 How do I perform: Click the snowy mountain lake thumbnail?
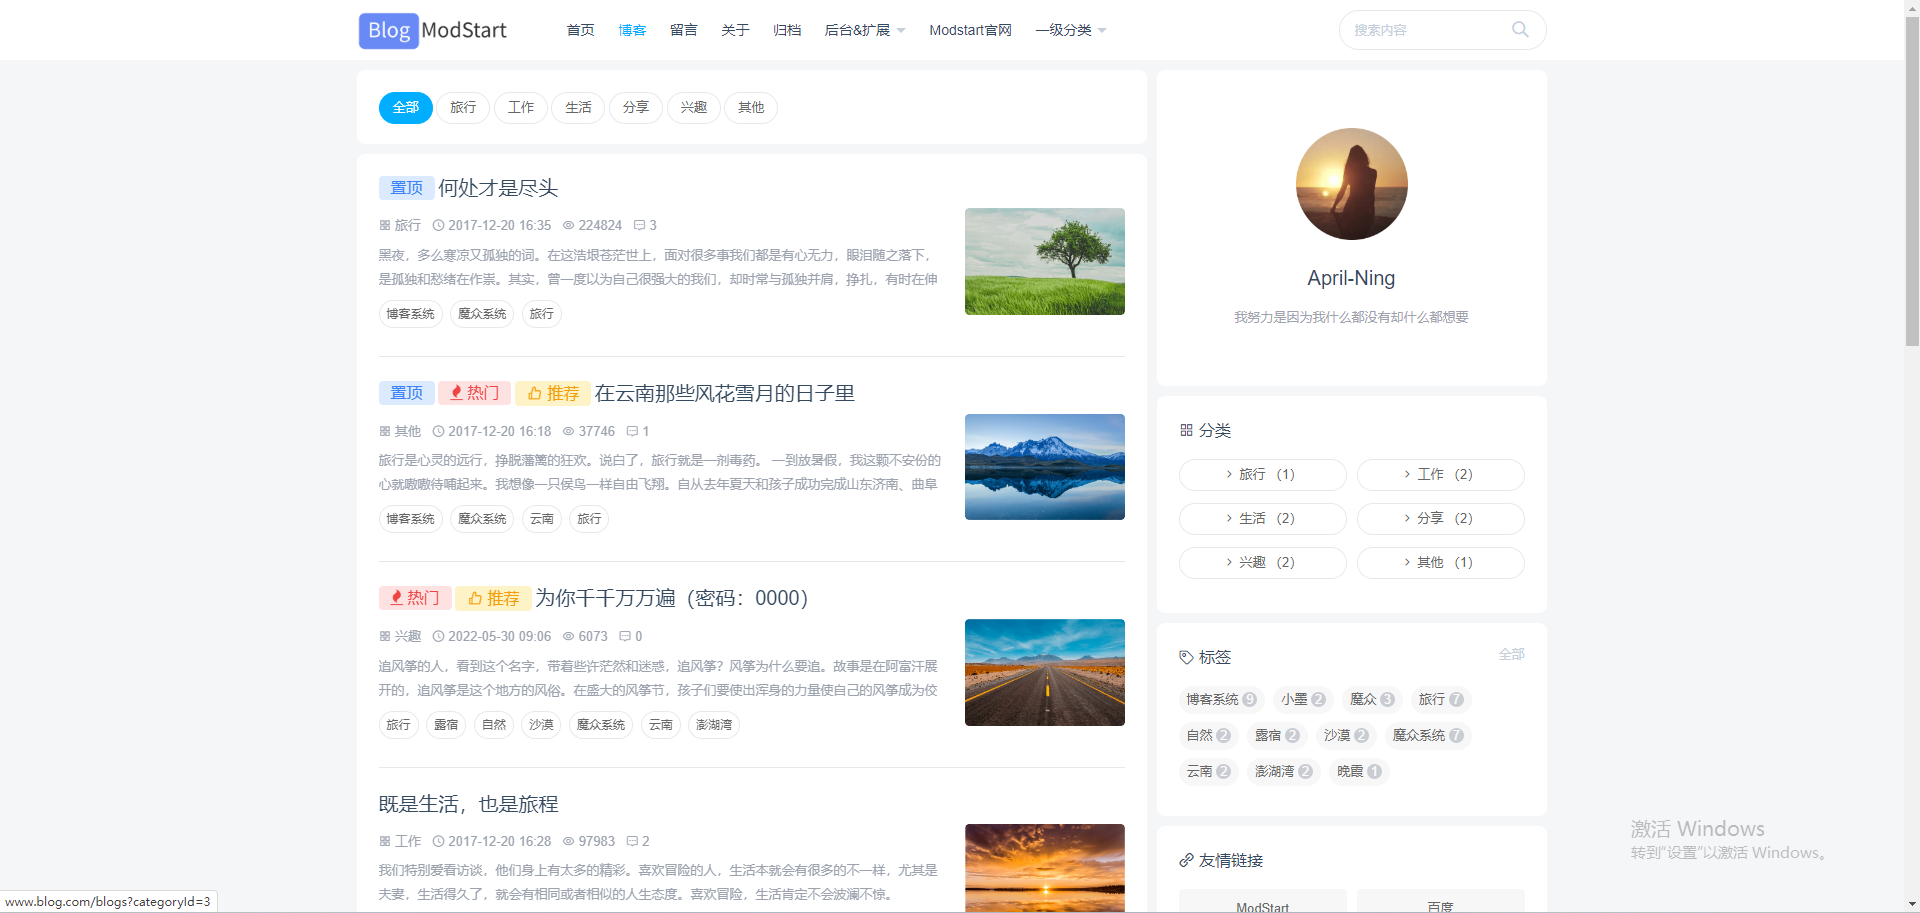click(x=1044, y=467)
